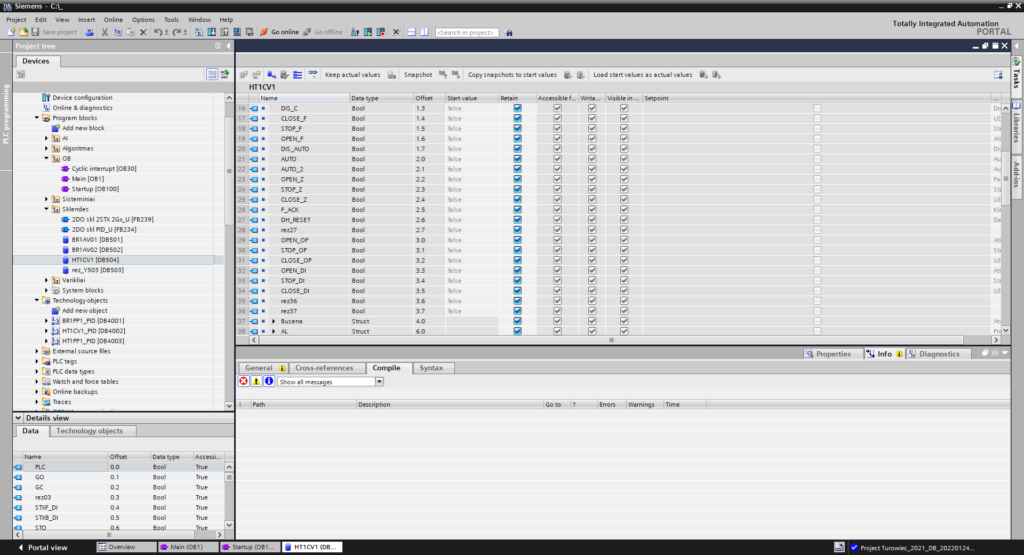Click Copy snapshots to start values

[512, 74]
